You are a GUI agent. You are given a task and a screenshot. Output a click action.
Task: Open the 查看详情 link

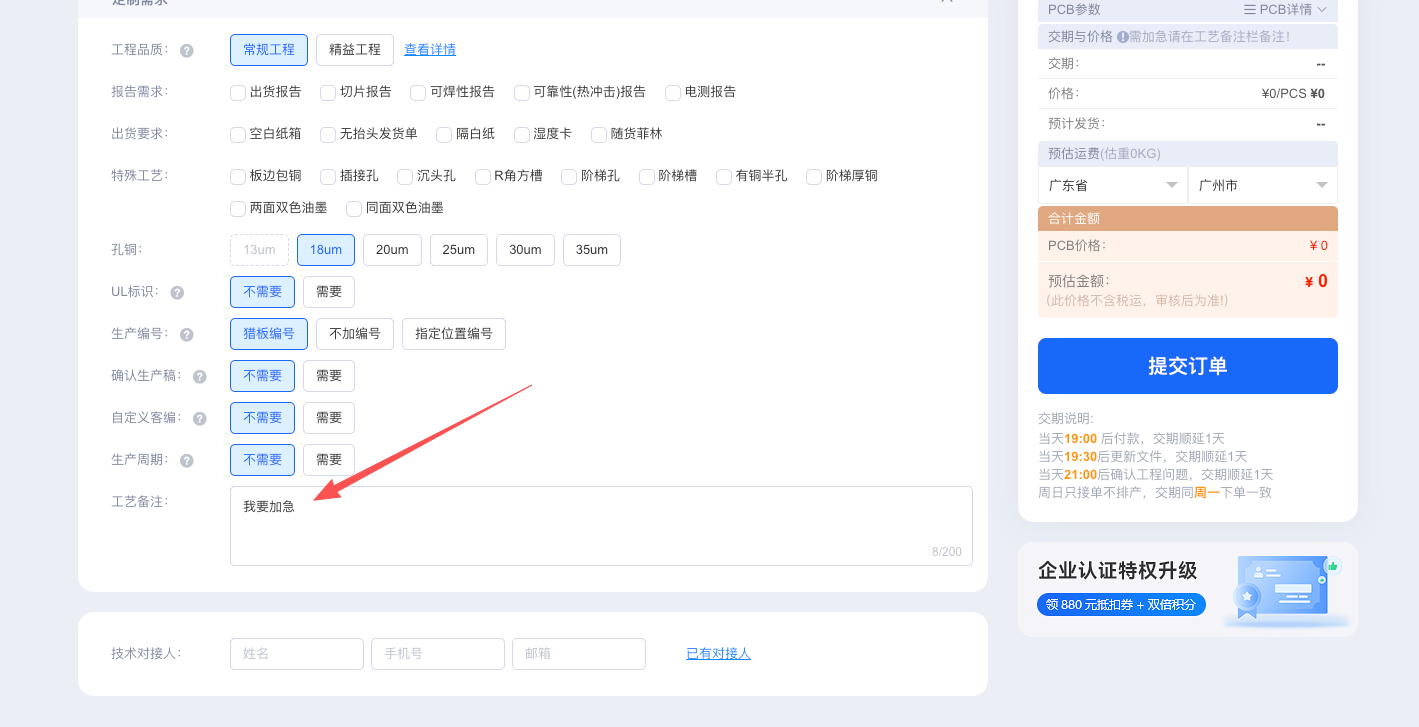[x=430, y=50]
